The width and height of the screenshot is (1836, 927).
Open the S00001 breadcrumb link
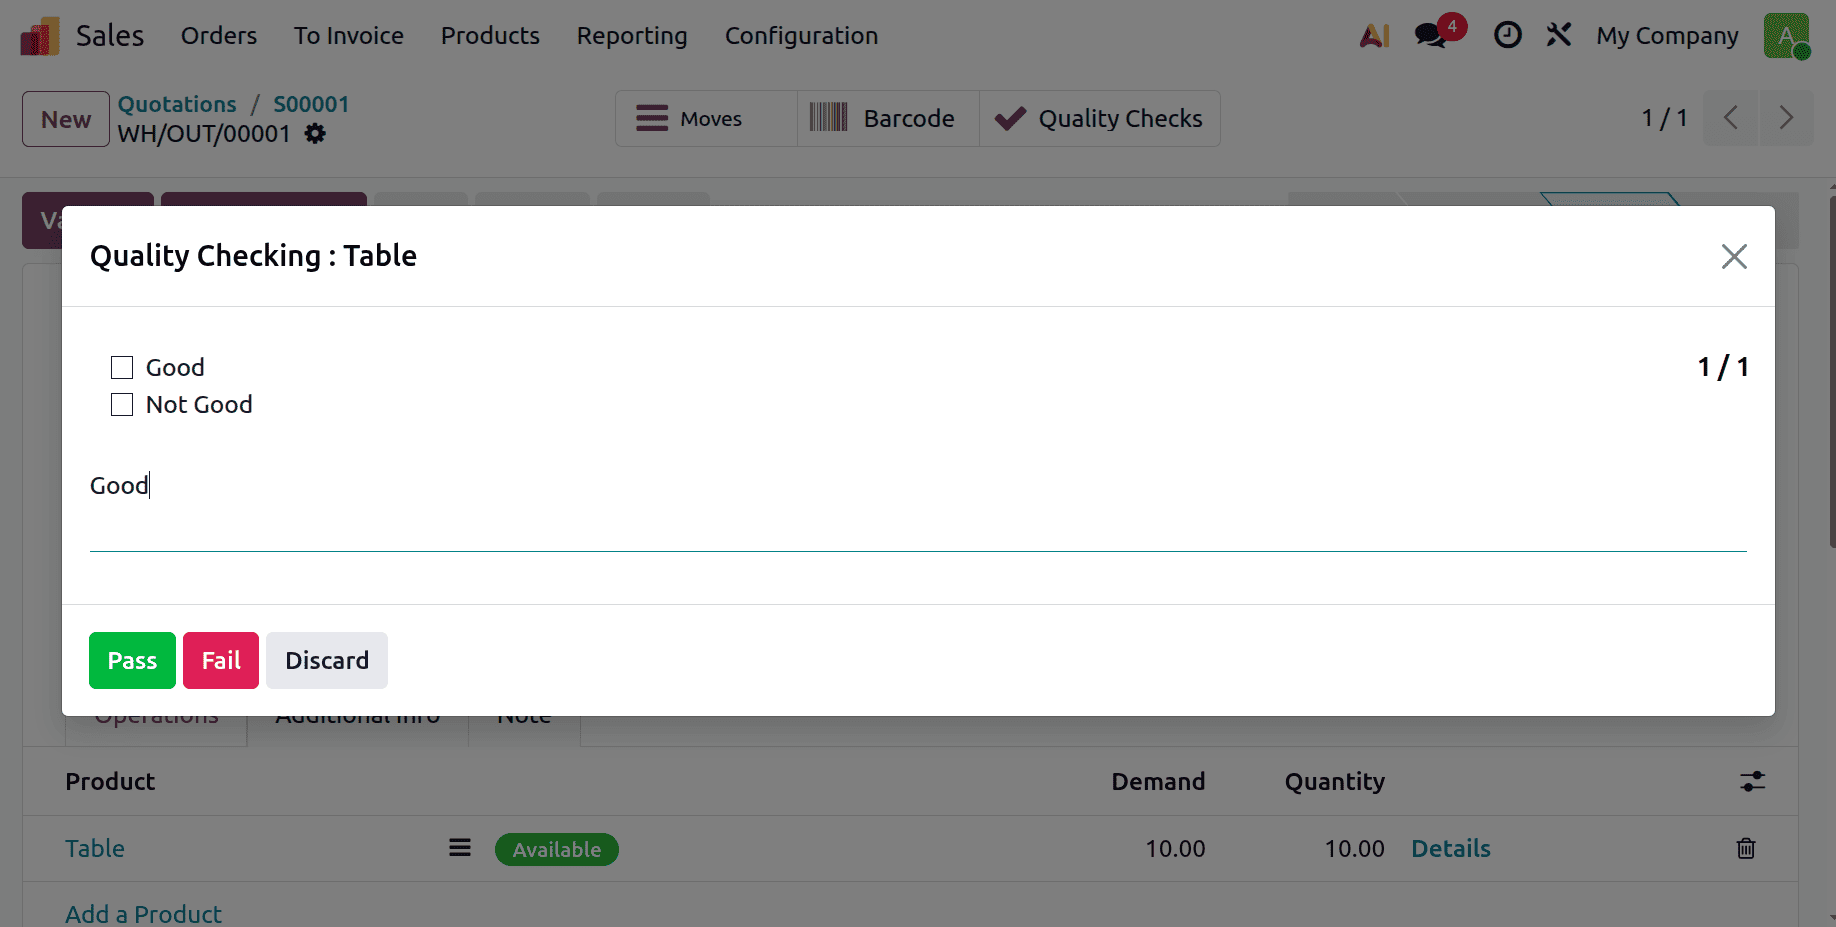311,104
